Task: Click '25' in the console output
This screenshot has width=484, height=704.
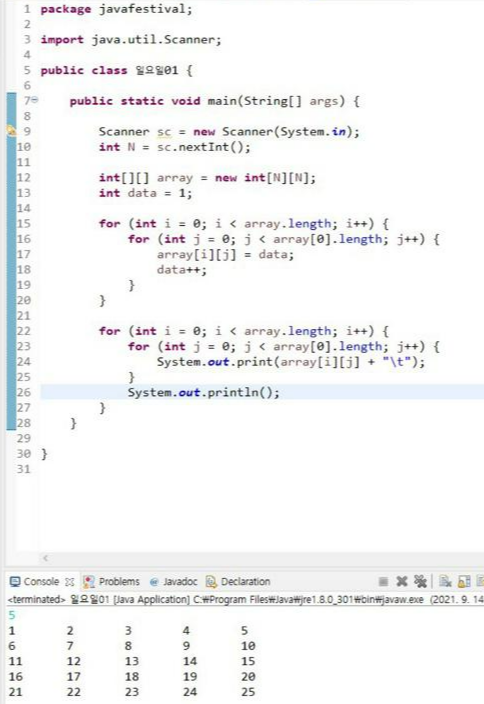Action: 248,691
